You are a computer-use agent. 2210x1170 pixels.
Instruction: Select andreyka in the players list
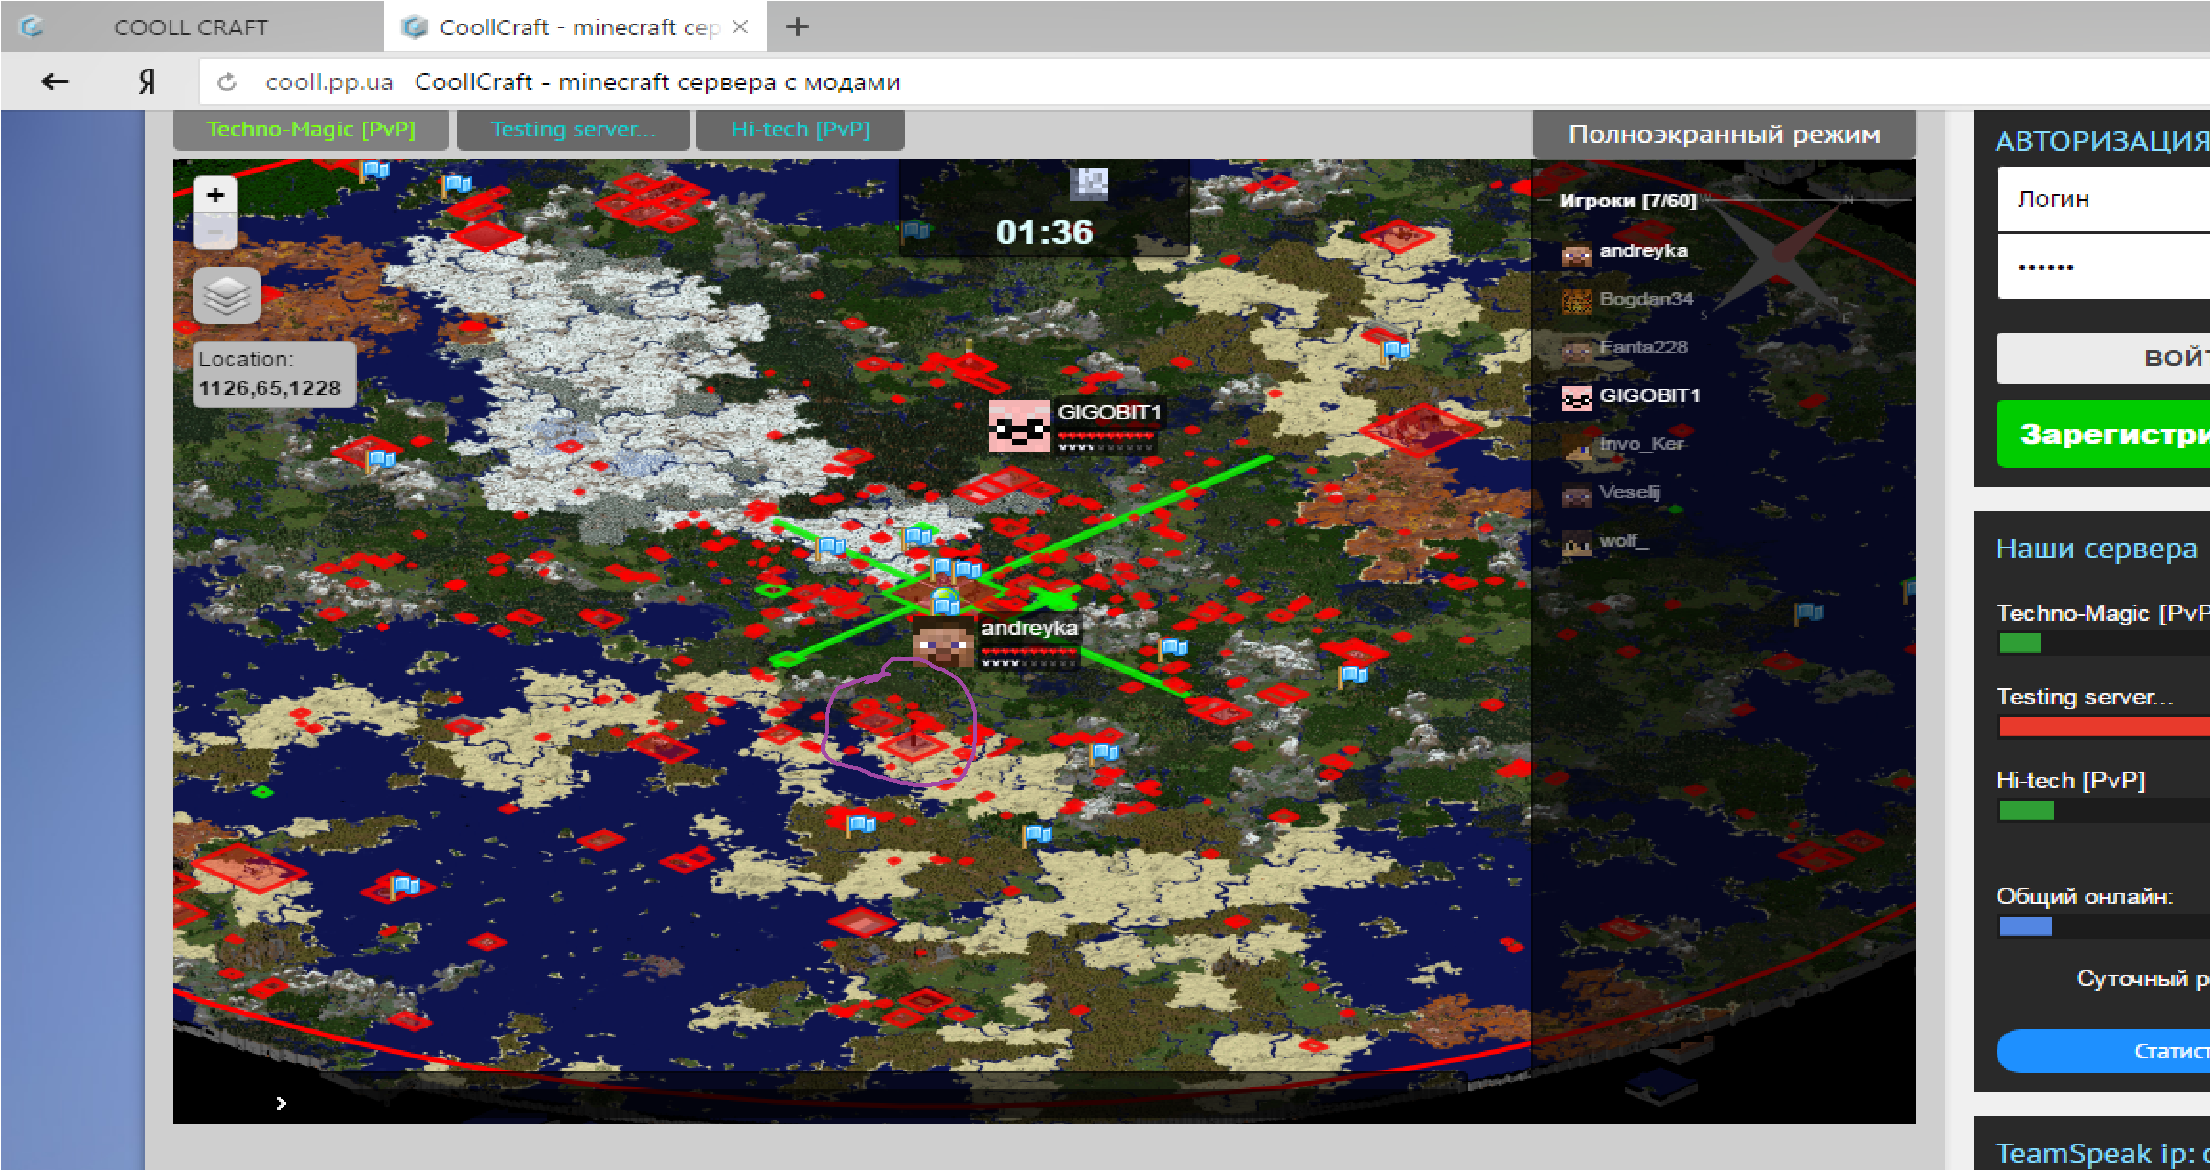click(1642, 251)
